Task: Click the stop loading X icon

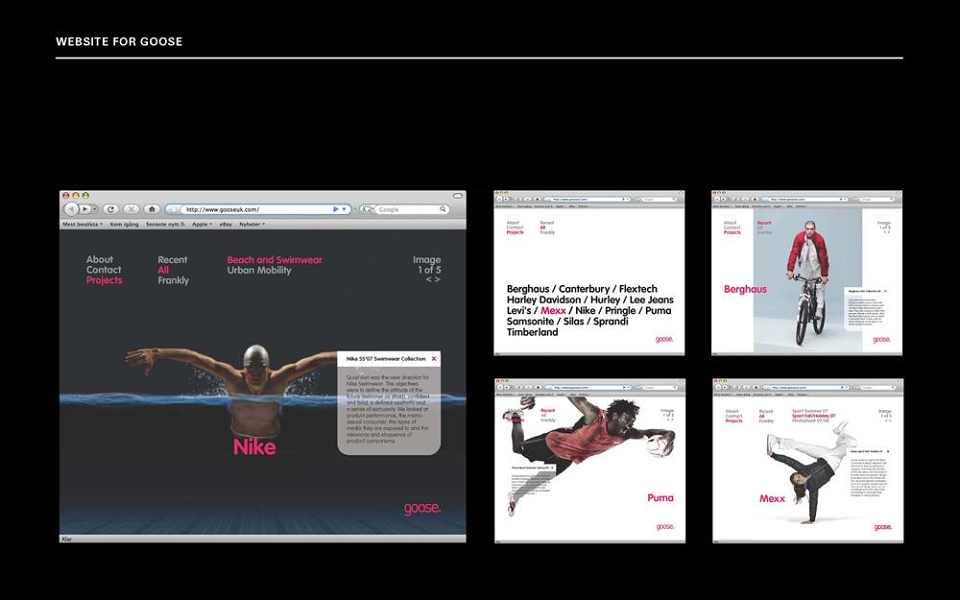Action: (131, 209)
